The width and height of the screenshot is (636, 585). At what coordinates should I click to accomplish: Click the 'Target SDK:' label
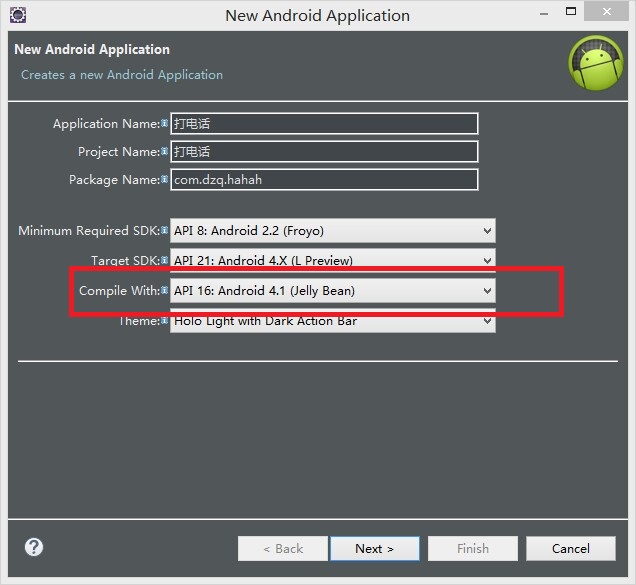point(126,260)
